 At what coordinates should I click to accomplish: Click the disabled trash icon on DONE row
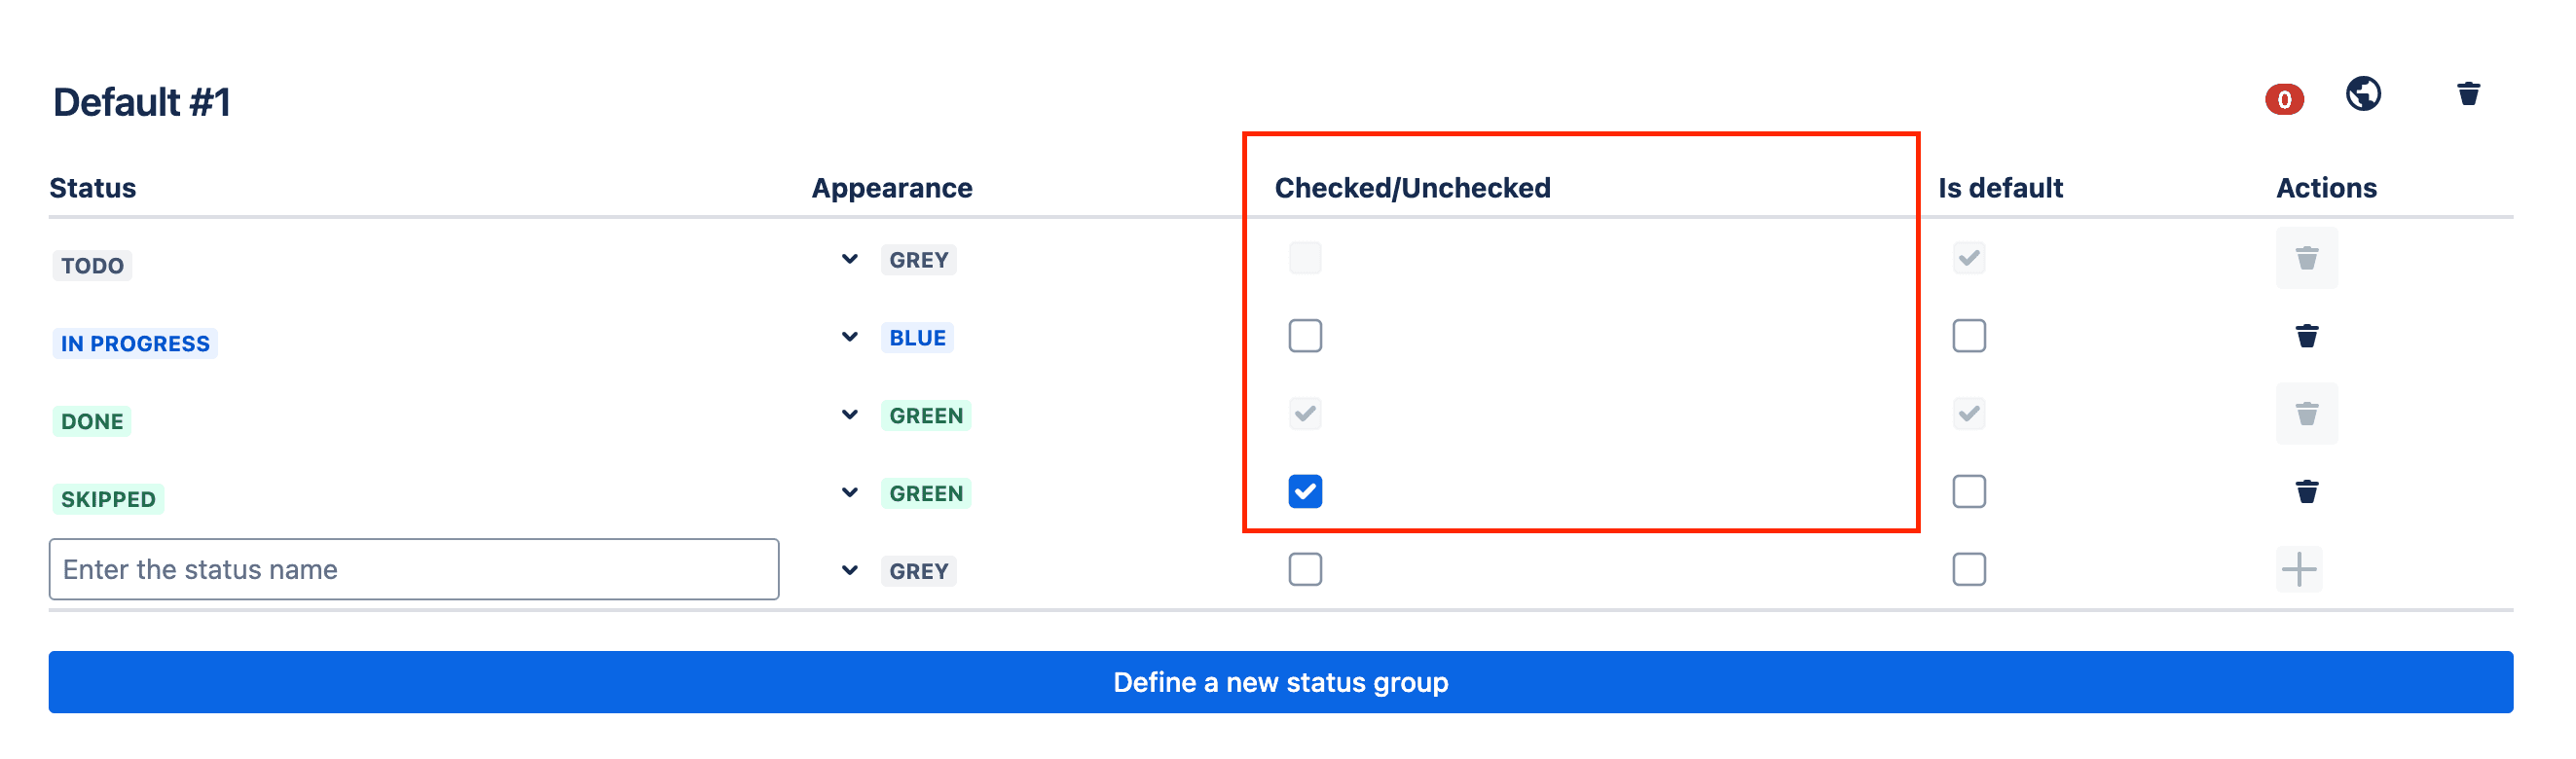pos(2306,413)
